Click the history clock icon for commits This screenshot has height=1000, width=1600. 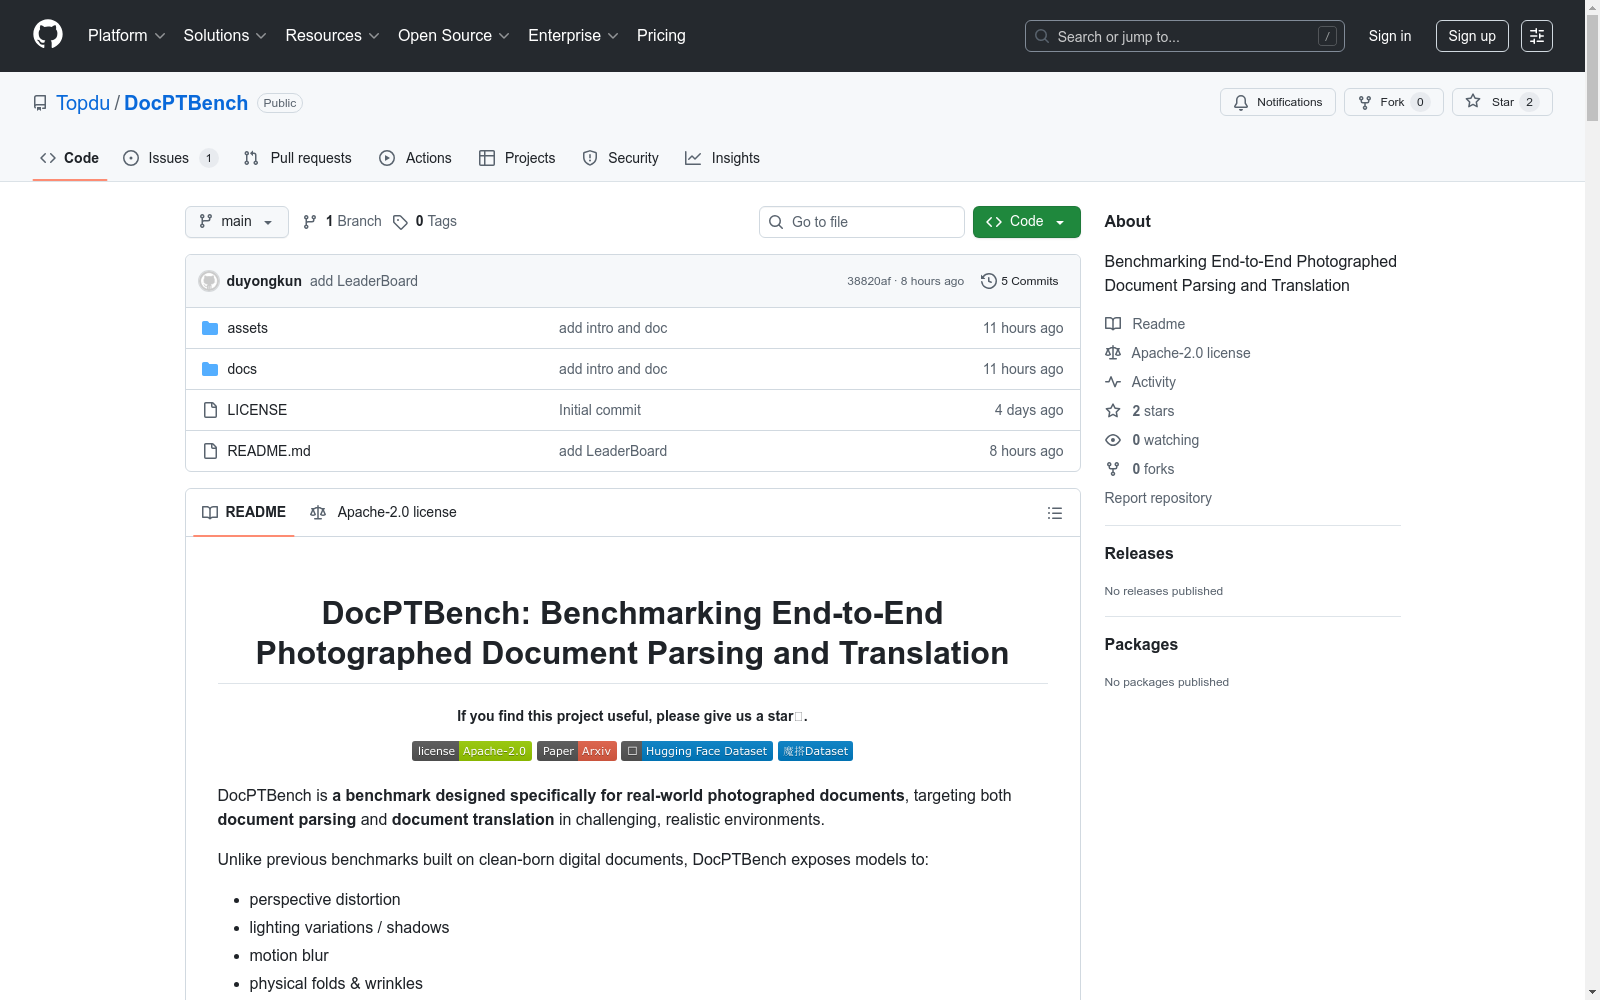point(989,281)
